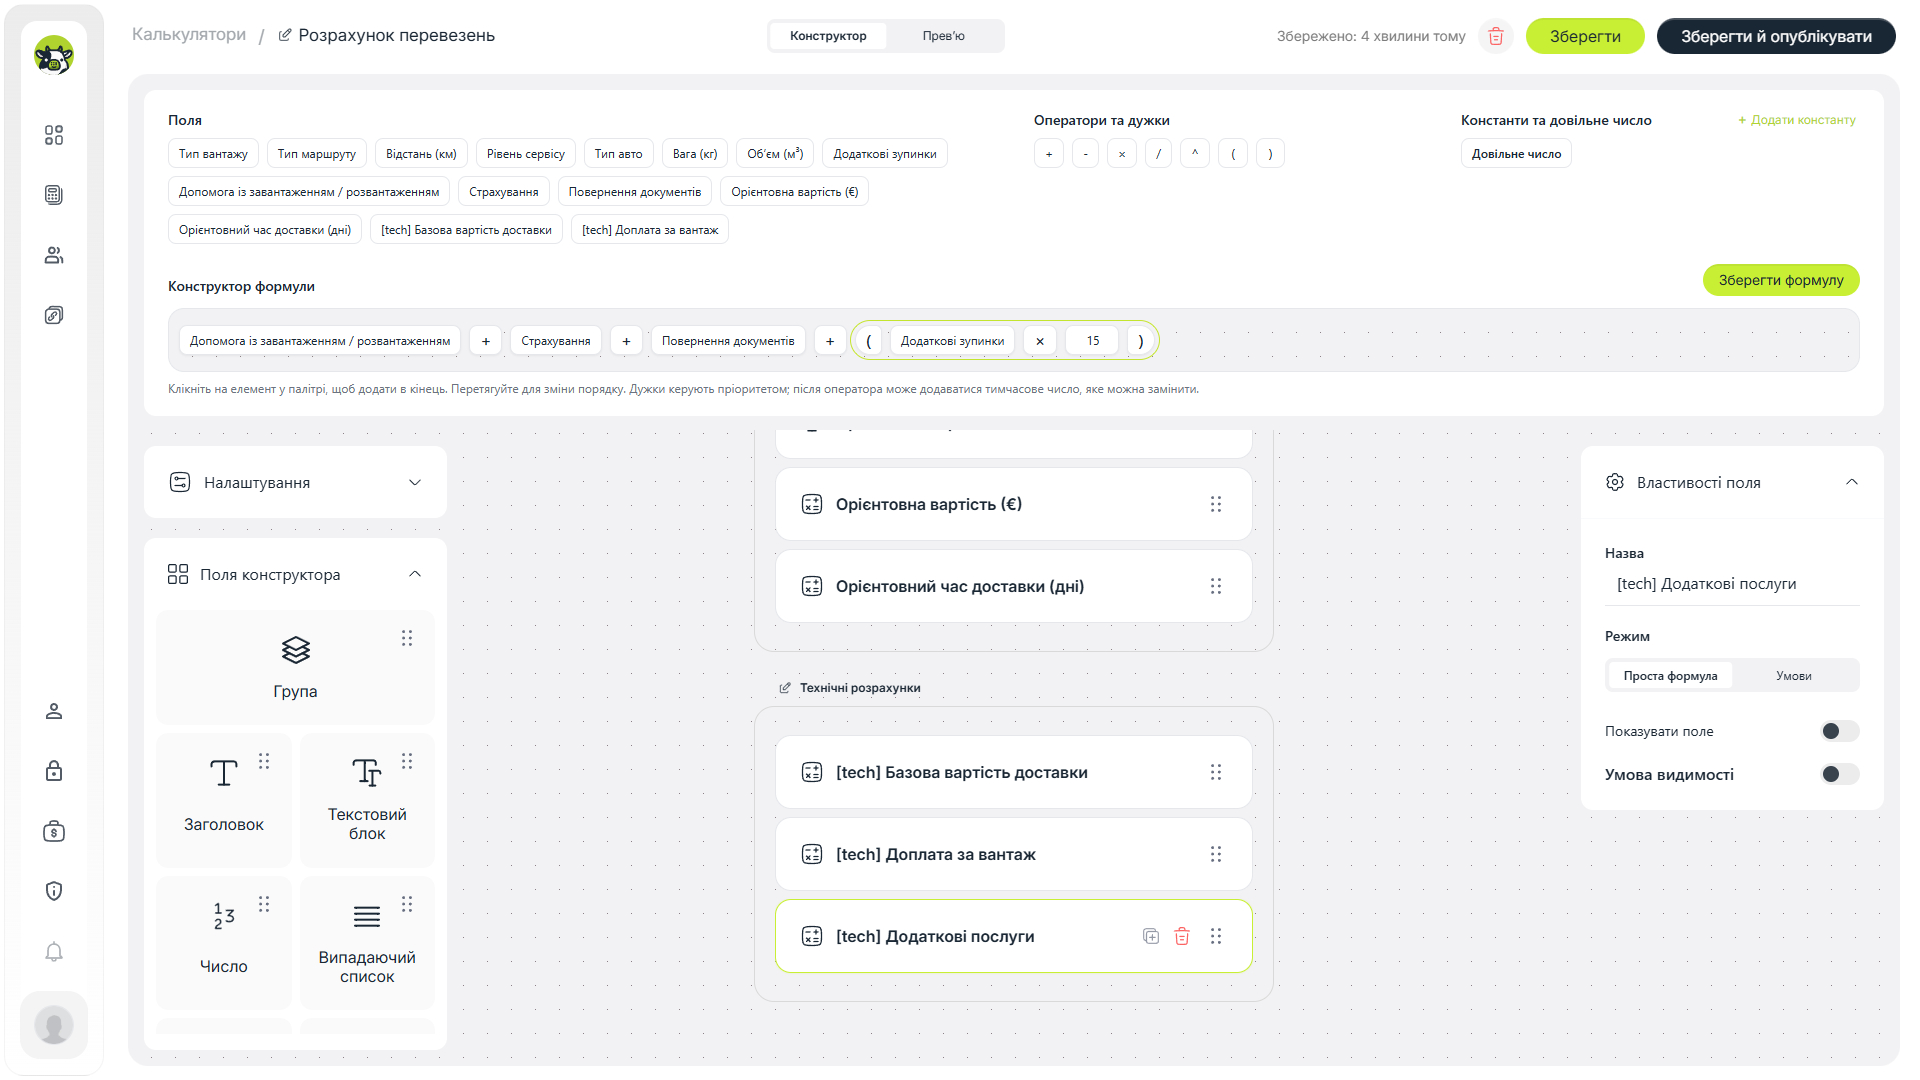Click the notification bell in sidebar
The width and height of the screenshot is (1920, 1080).
coord(54,951)
